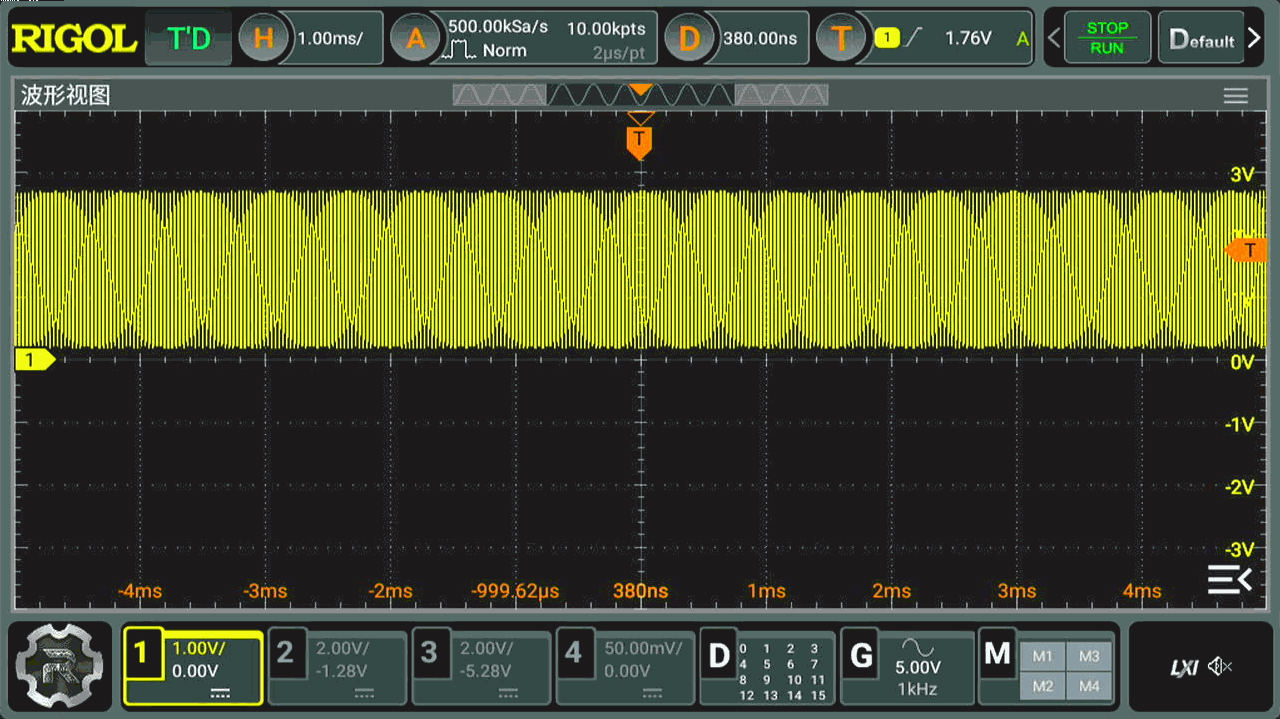Enable channel 3 tab
The image size is (1280, 719).
coord(482,667)
